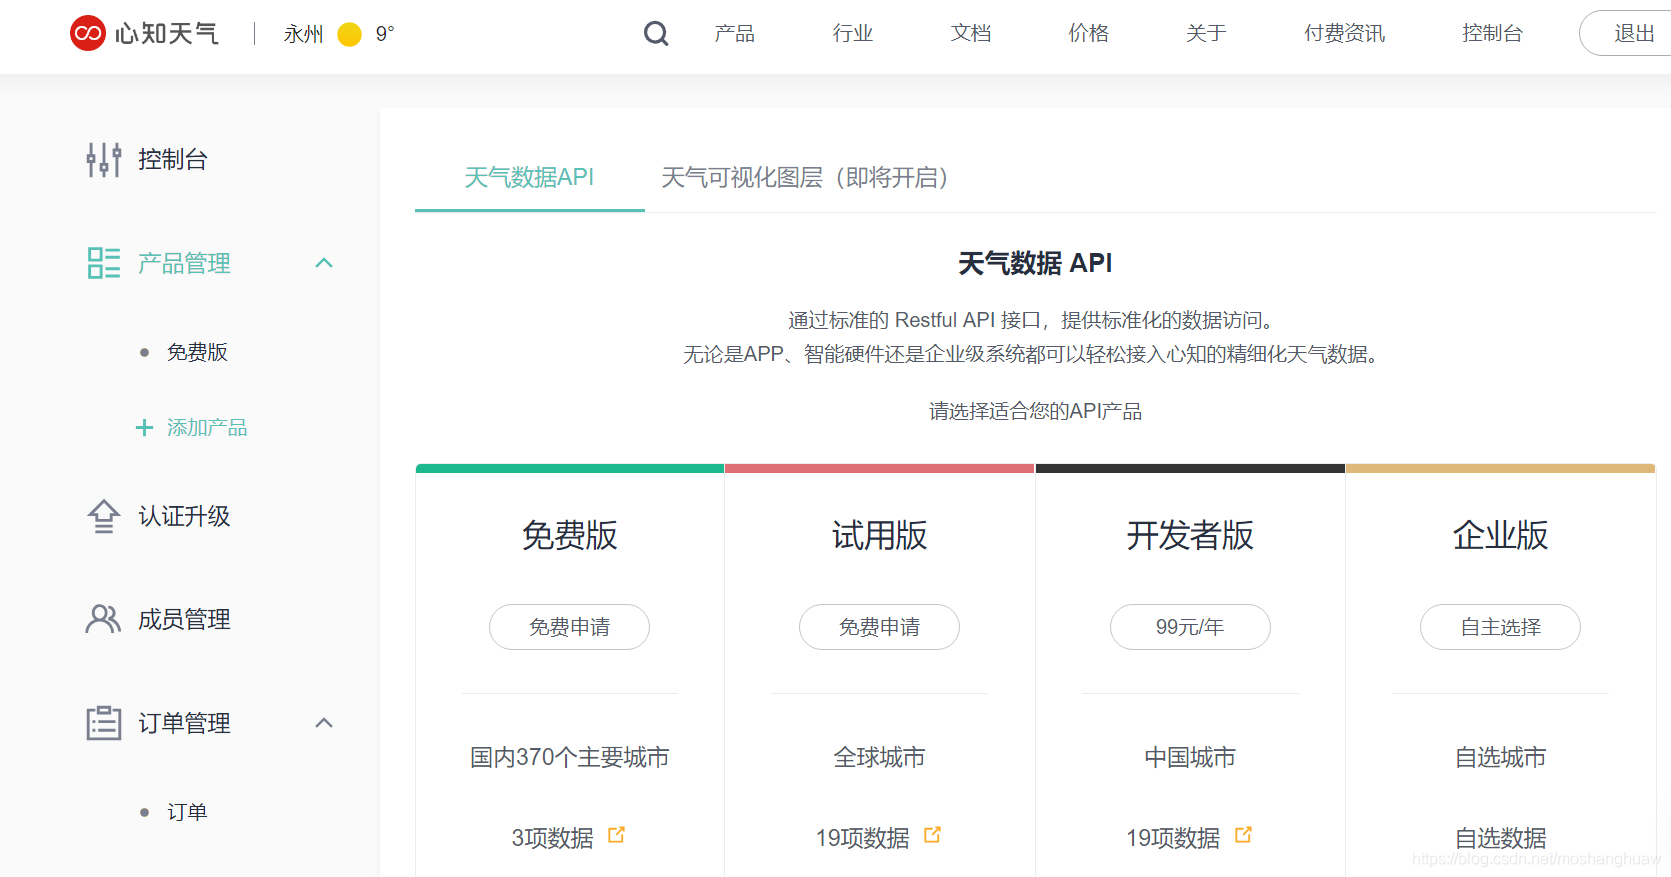Click 自选数据 text in 企业版
This screenshot has width=1671, height=877.
[x=1500, y=838]
